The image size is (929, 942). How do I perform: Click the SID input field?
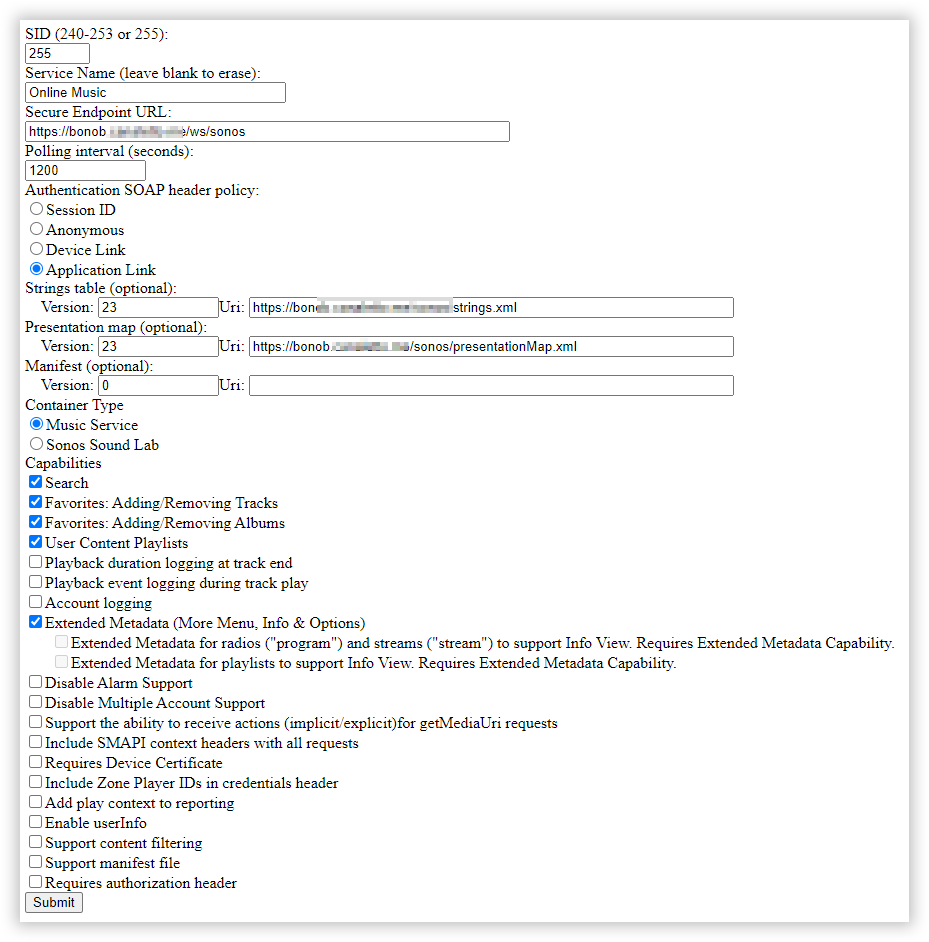pyautogui.click(x=57, y=53)
